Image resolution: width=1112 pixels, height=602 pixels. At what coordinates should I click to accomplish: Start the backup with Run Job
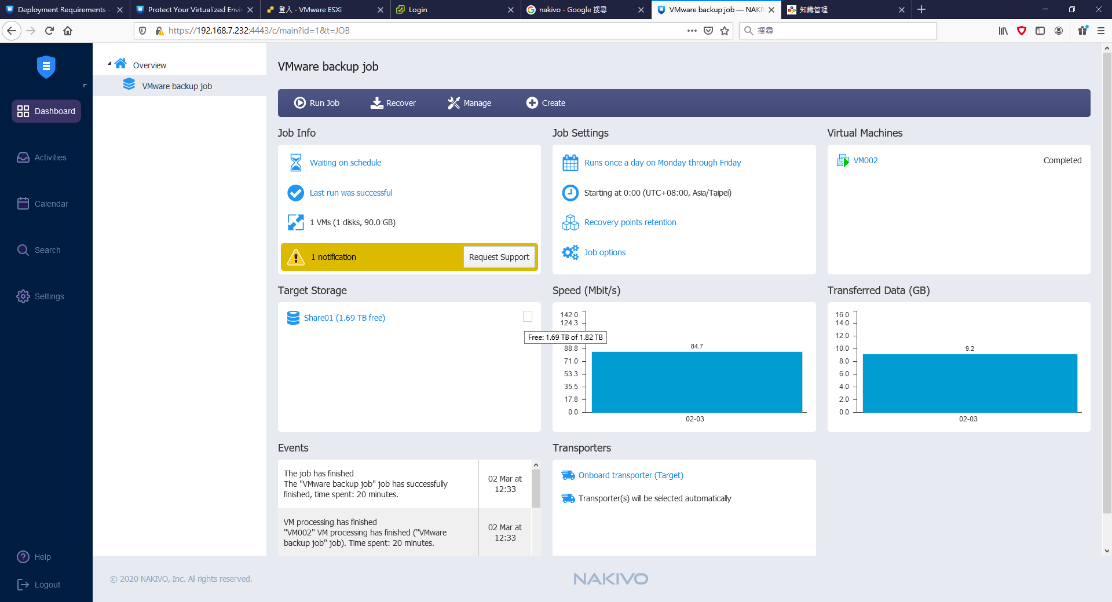pos(316,103)
